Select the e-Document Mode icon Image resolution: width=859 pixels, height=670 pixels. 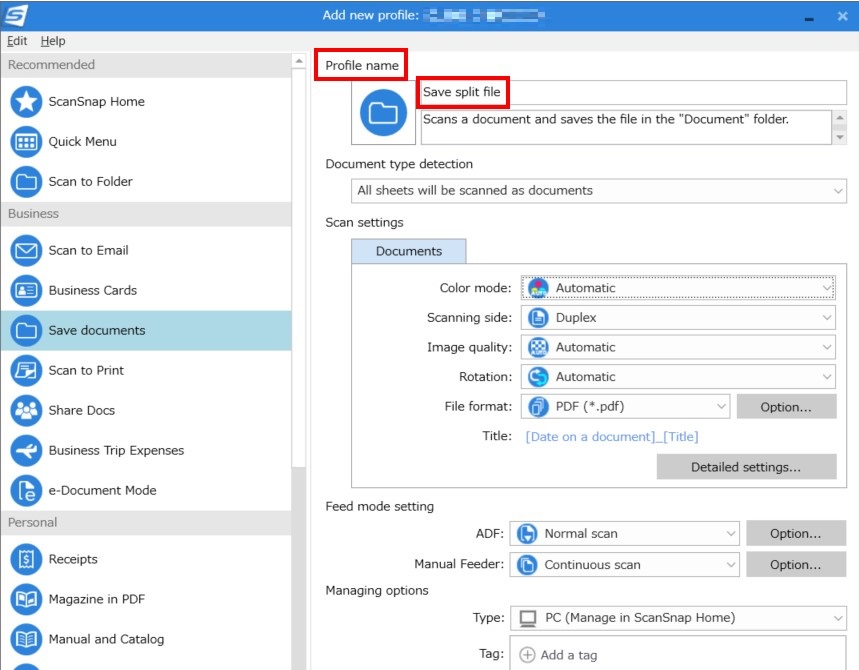[x=26, y=490]
